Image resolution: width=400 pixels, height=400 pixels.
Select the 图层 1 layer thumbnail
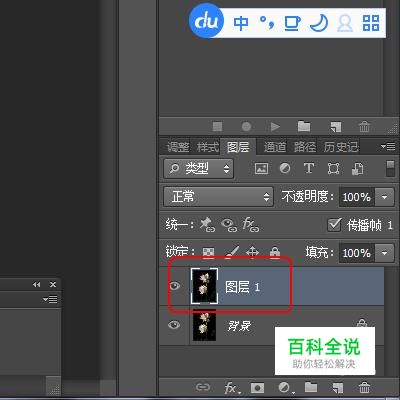click(x=204, y=286)
